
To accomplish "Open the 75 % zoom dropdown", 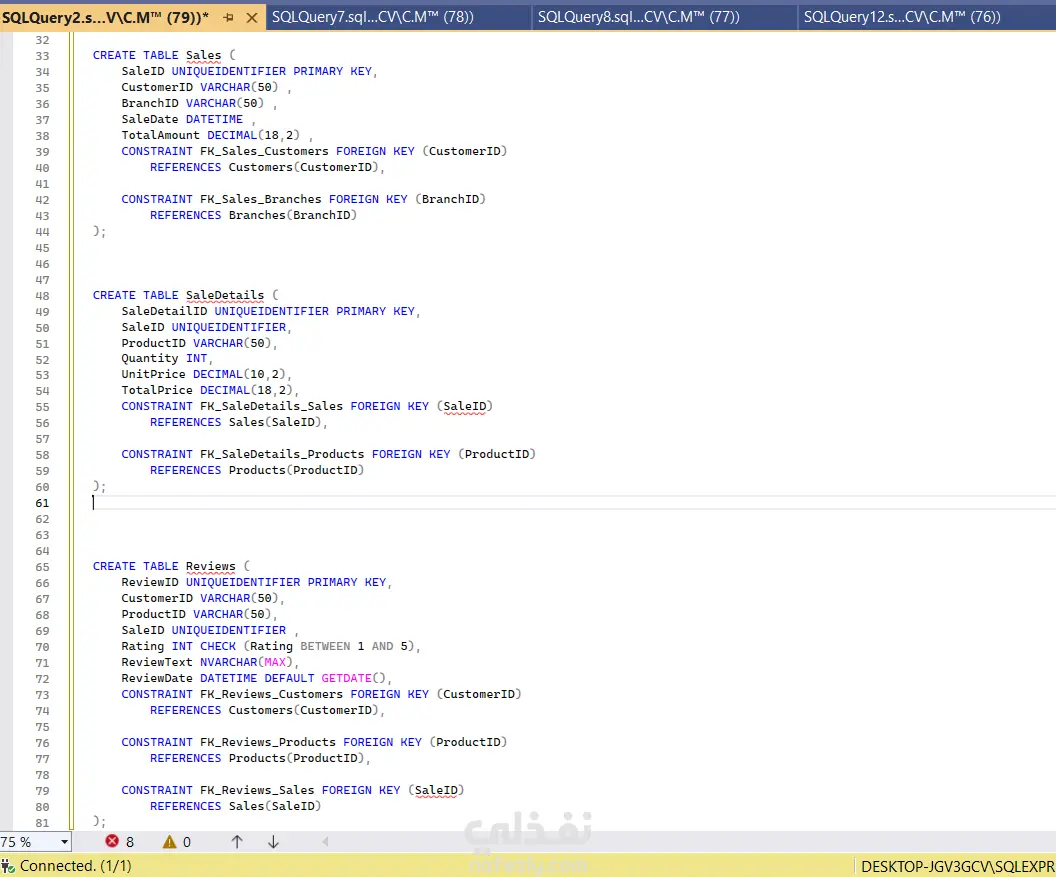I will (65, 842).
